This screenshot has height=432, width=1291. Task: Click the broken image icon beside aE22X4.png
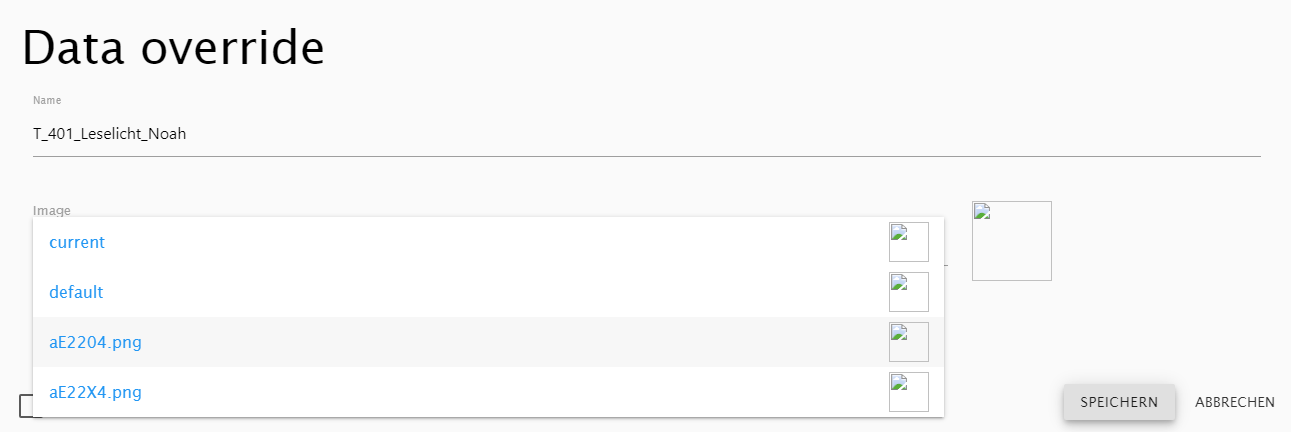pyautogui.click(x=908, y=392)
